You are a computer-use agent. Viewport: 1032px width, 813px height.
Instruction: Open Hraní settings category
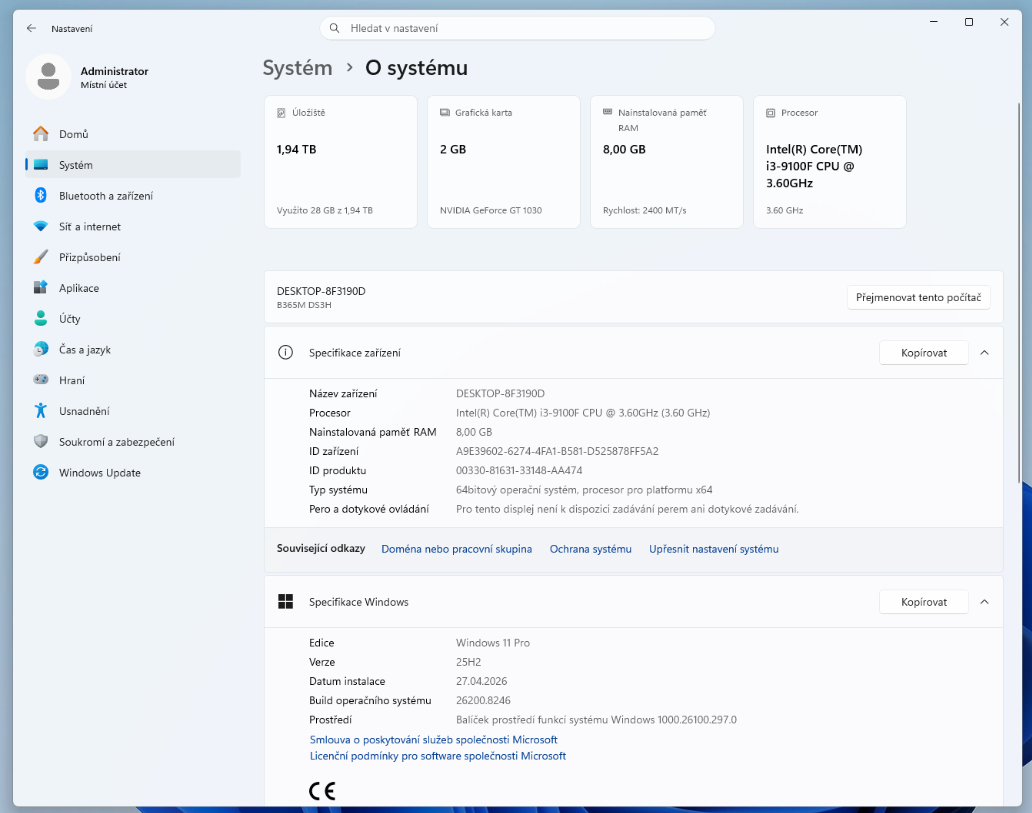click(x=133, y=380)
